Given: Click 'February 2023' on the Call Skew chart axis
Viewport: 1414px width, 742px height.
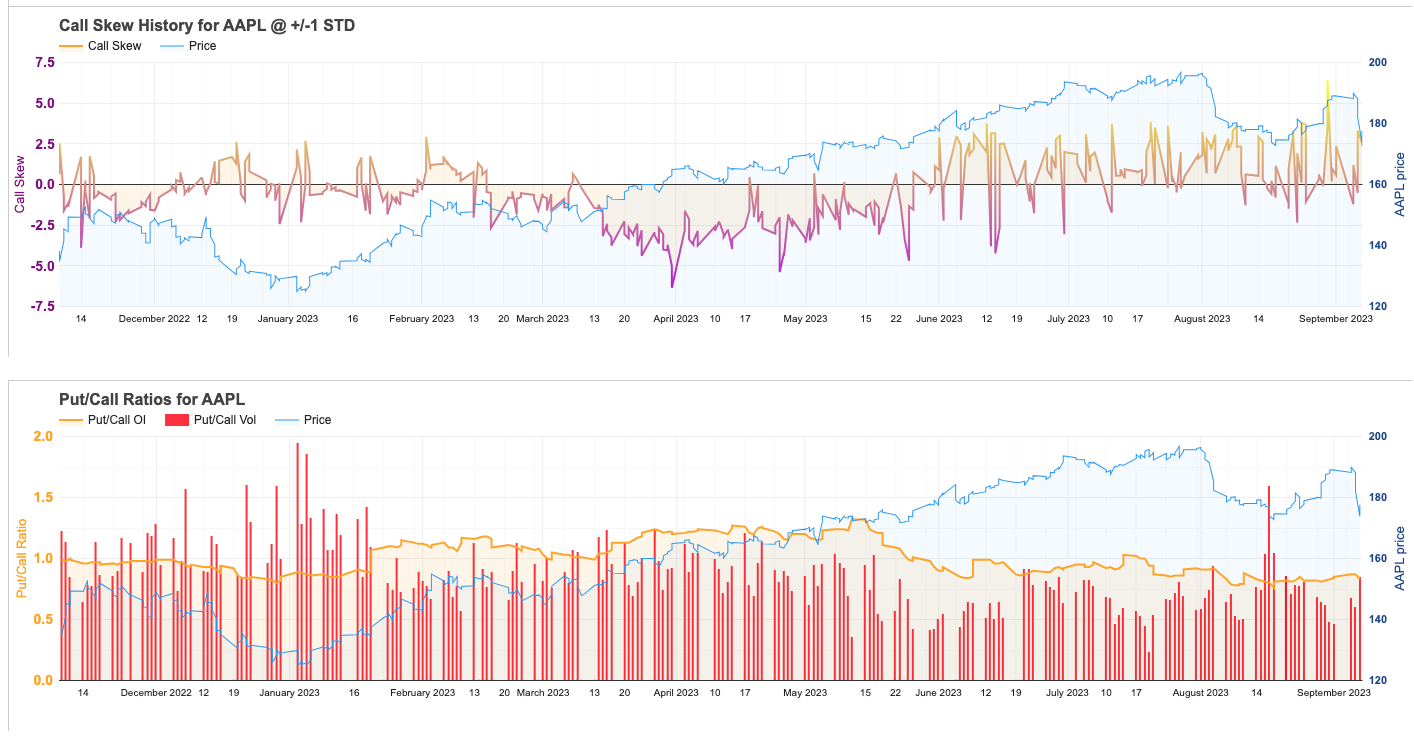Looking at the screenshot, I should point(422,319).
